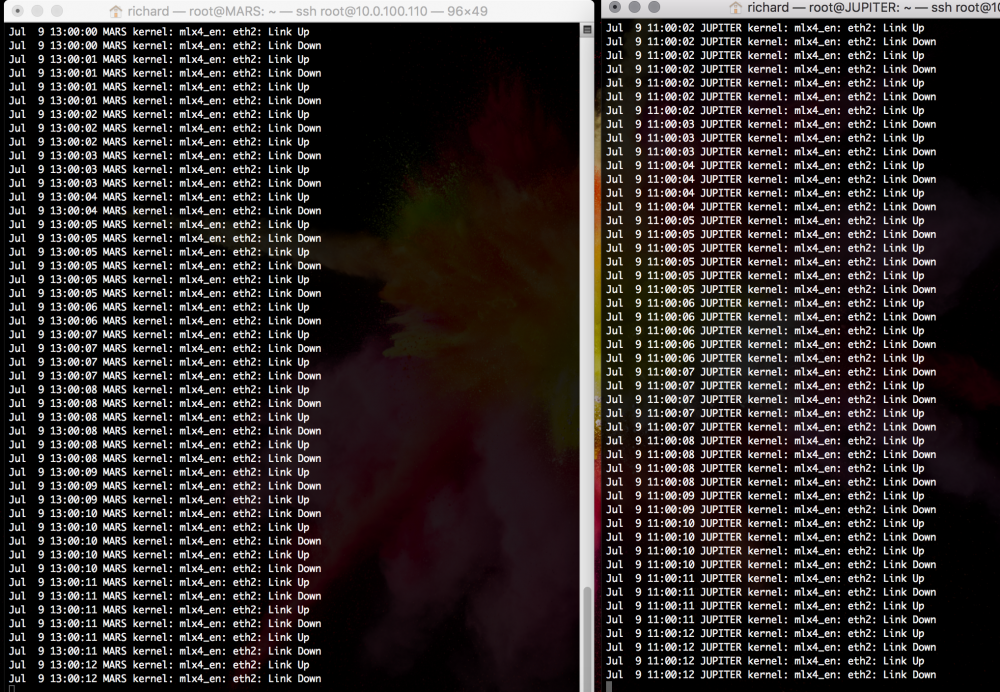Zoom the MARS terminal window

(x=57, y=11)
